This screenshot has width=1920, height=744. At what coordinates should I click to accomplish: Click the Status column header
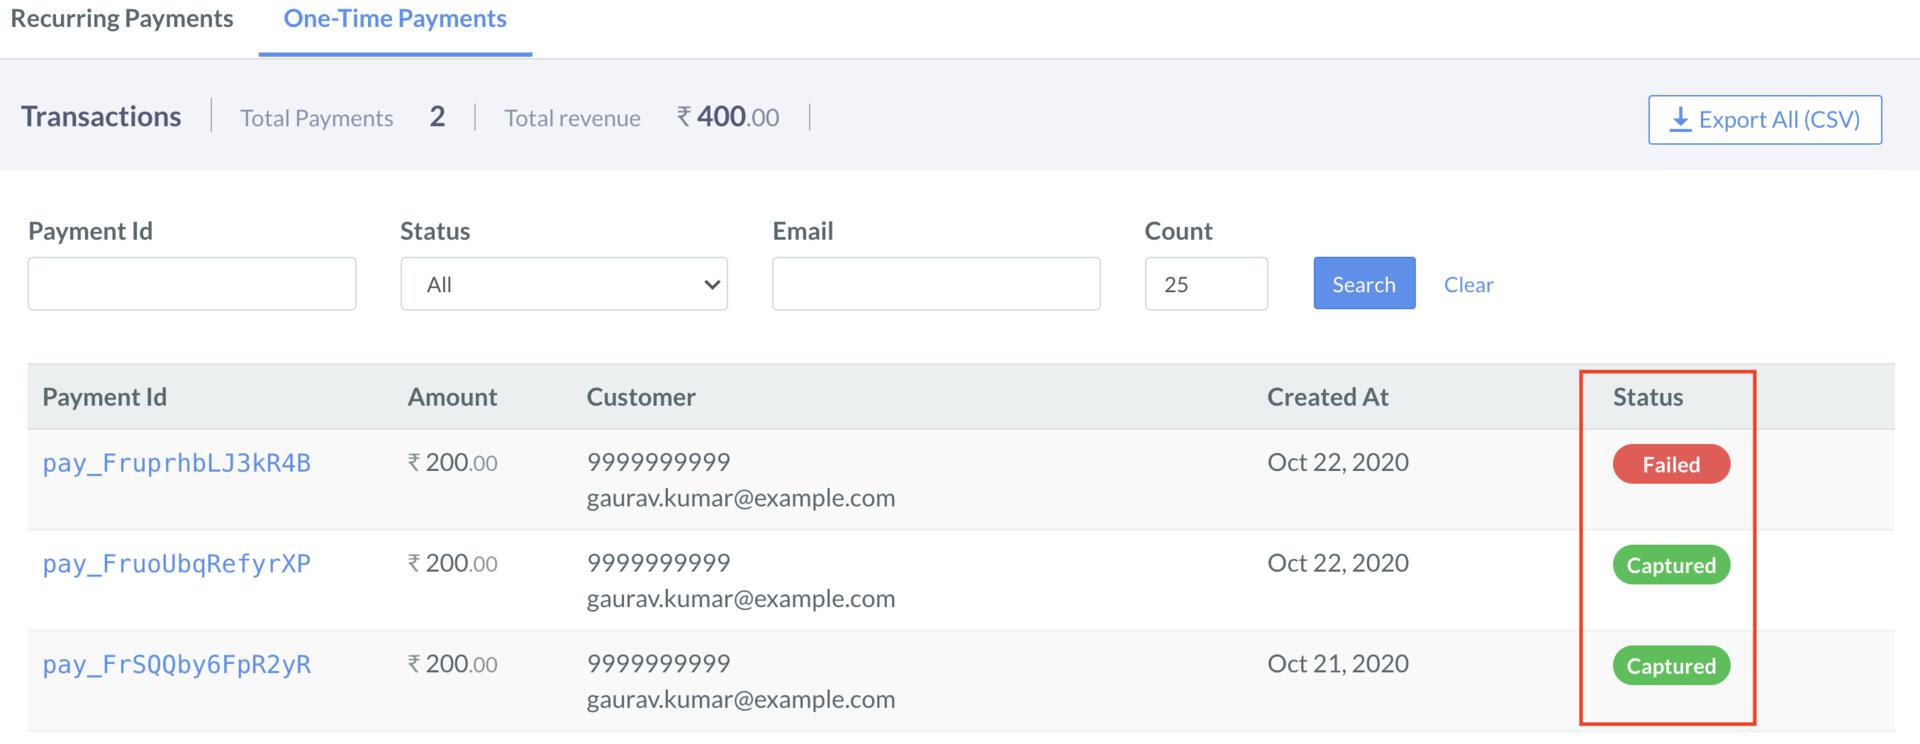tap(1647, 396)
